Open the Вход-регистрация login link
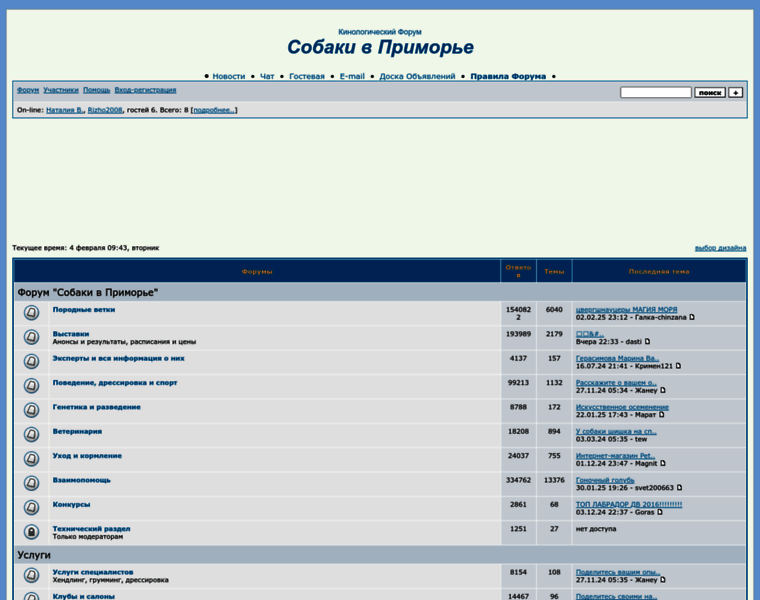The width and height of the screenshot is (760, 600). point(147,90)
